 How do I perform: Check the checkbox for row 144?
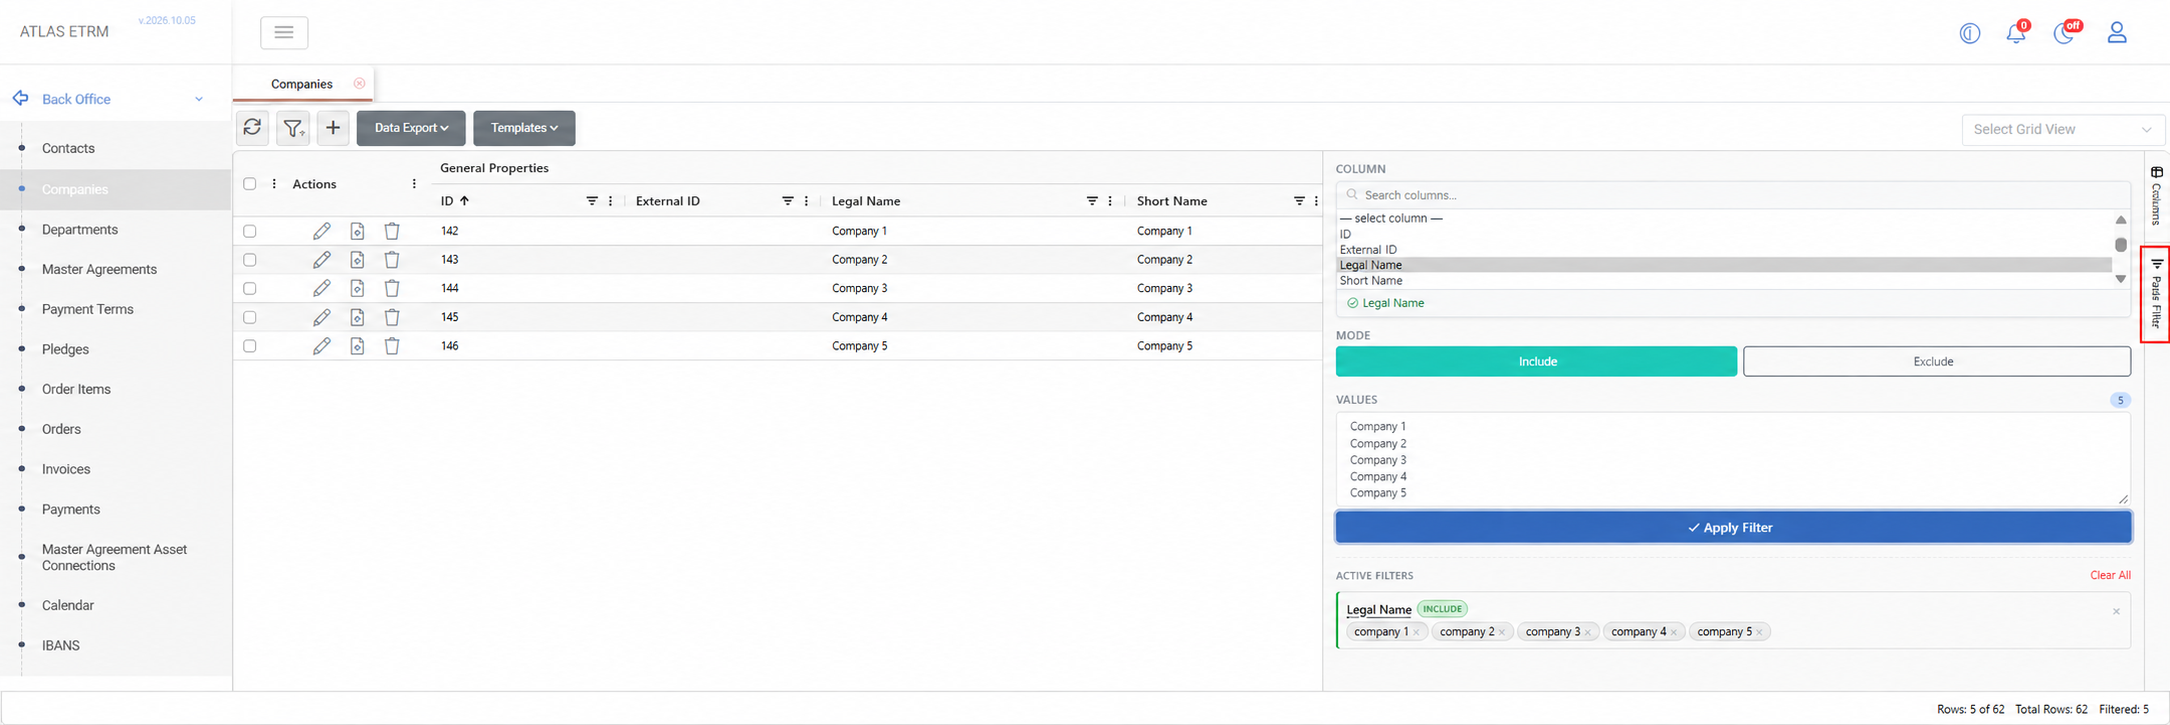[x=250, y=288]
